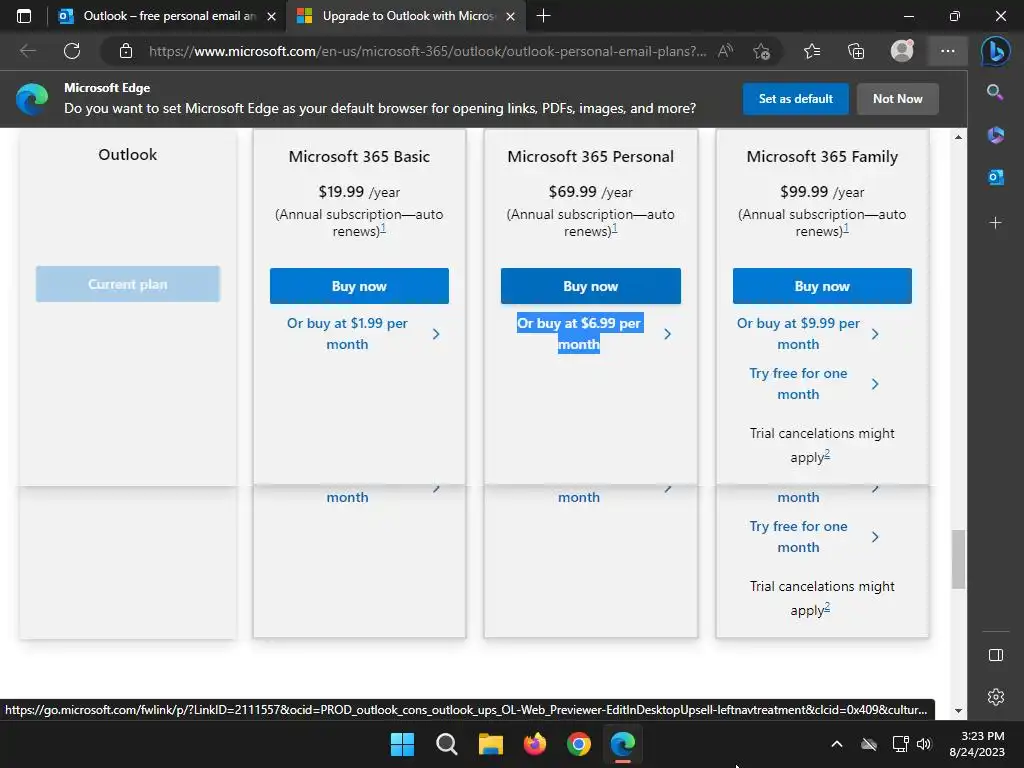Image resolution: width=1024 pixels, height=768 pixels.
Task: Click the Microsoft 365 Basic heading
Action: pyautogui.click(x=359, y=157)
